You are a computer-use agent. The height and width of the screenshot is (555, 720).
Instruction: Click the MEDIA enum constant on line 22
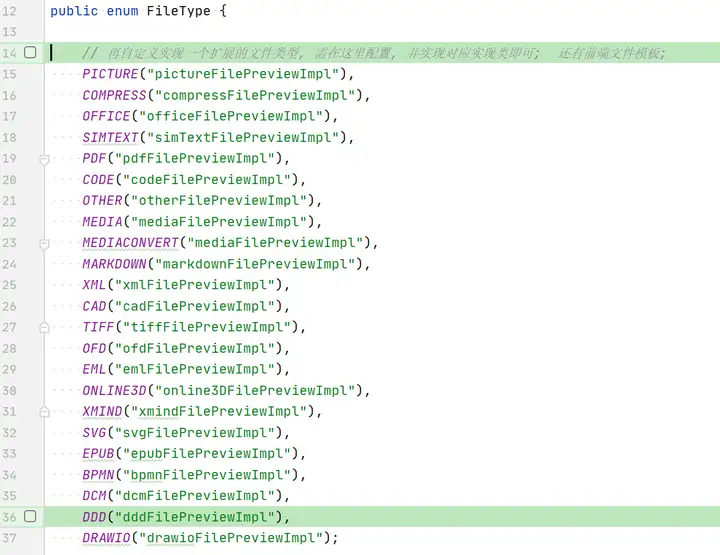coord(102,222)
